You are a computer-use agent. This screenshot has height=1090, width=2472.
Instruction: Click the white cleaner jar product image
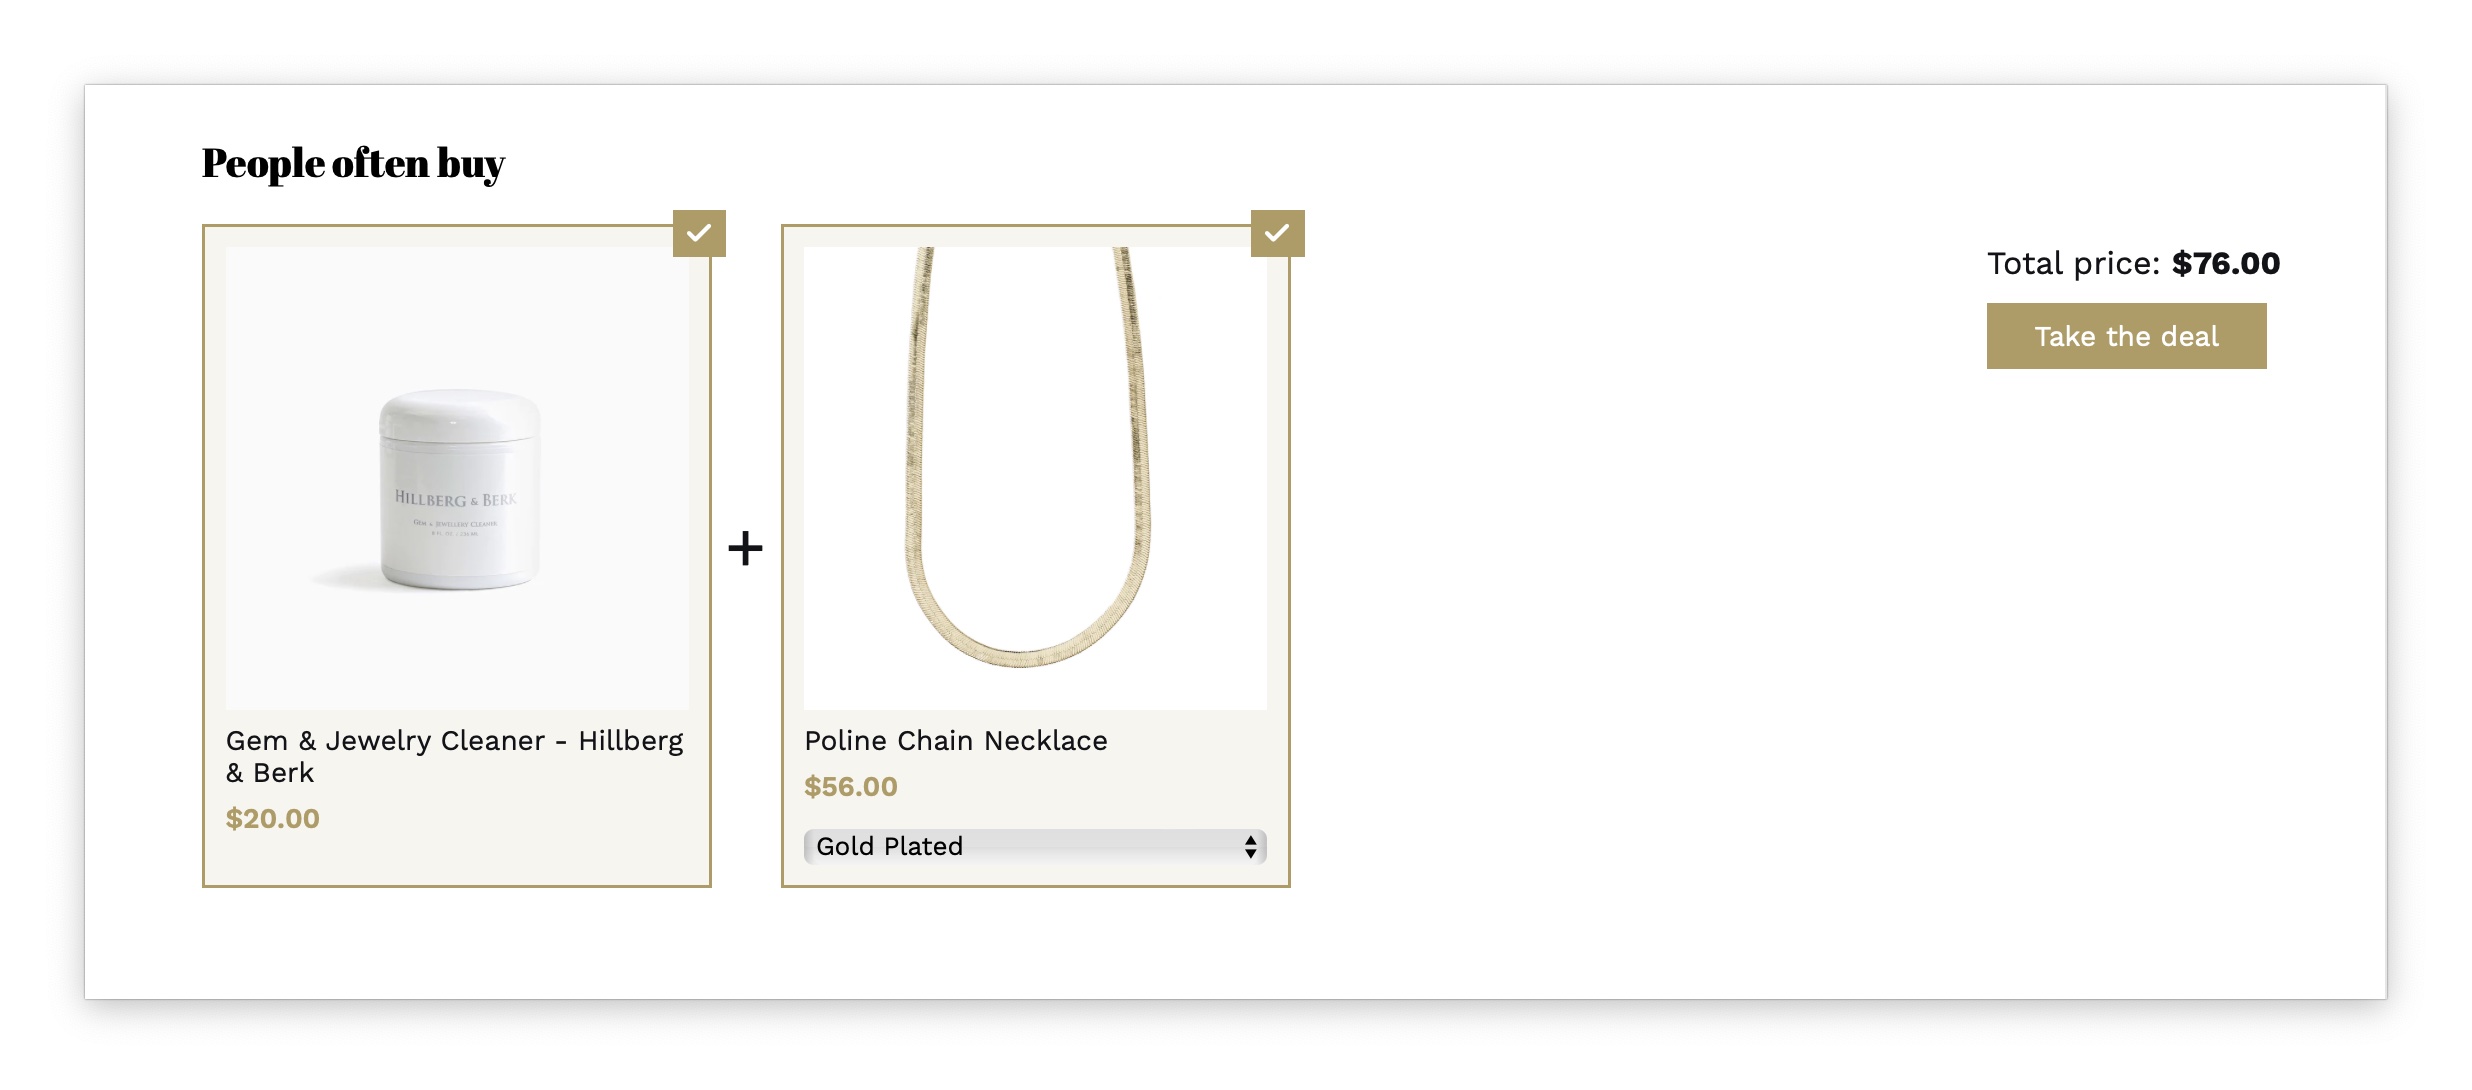[x=457, y=478]
